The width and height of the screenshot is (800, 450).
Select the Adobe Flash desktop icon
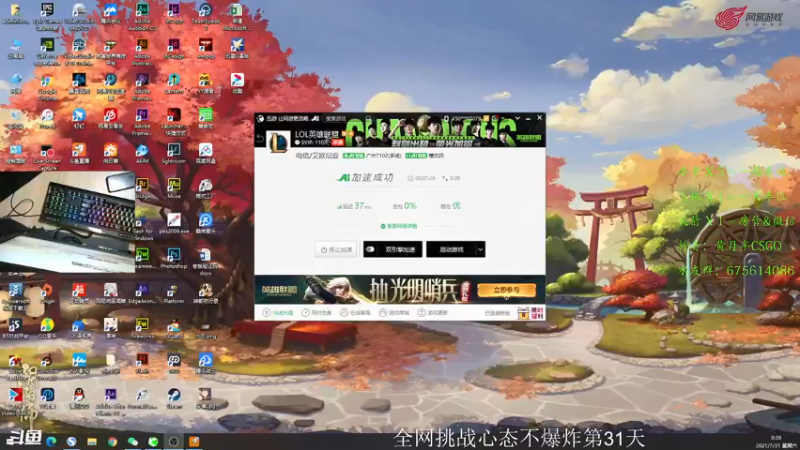click(x=142, y=363)
